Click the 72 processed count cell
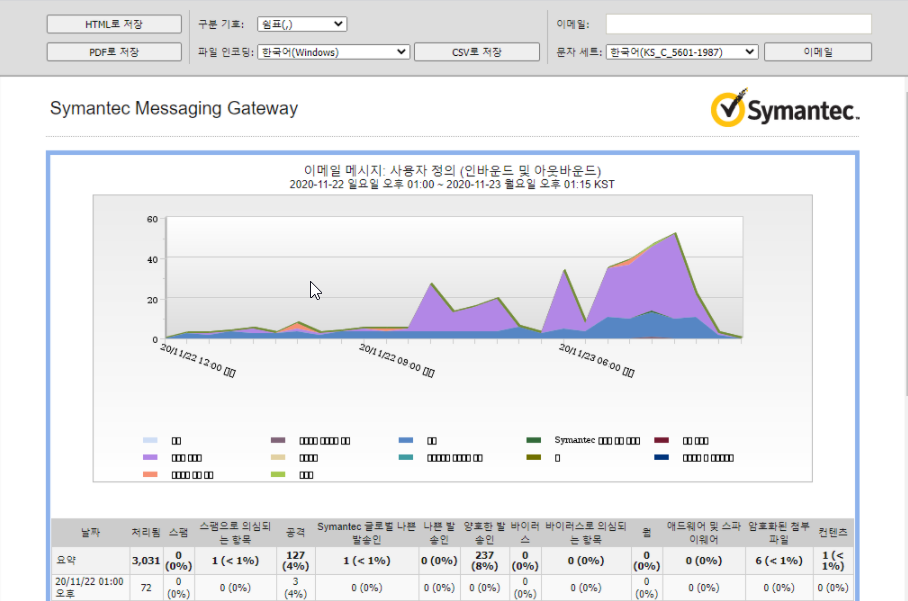908x601 pixels. [146, 588]
